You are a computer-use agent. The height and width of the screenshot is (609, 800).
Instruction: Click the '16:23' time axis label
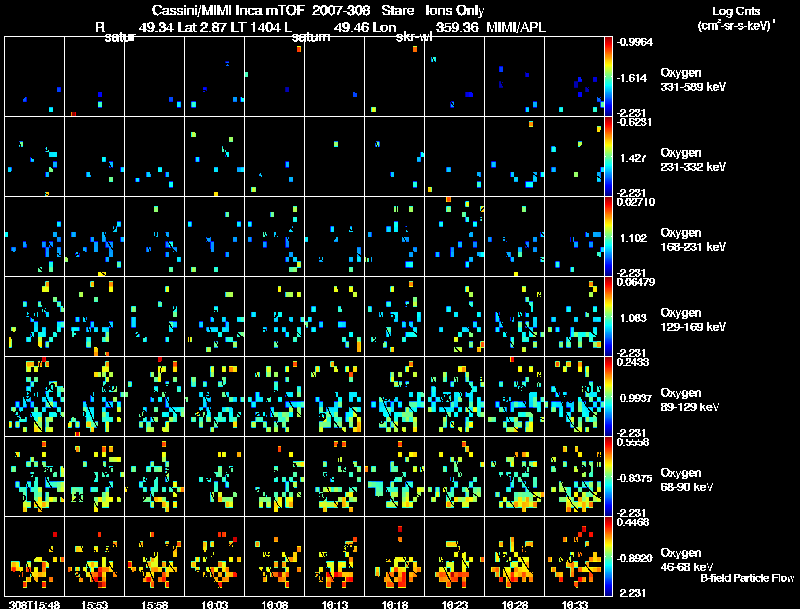coord(455,604)
